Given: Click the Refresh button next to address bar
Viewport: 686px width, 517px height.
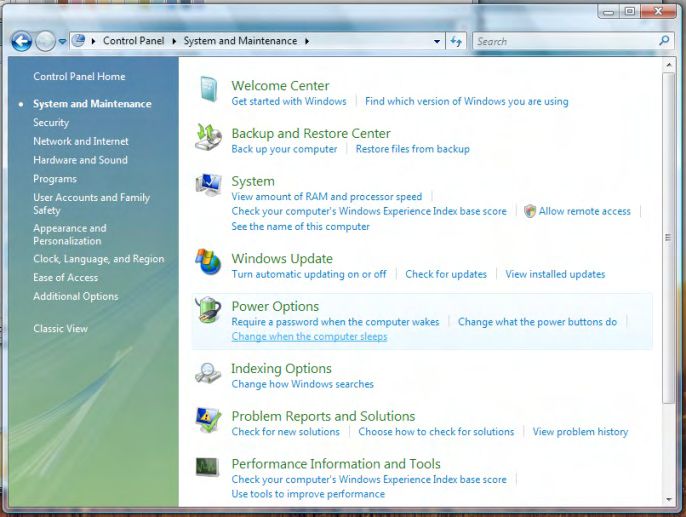Looking at the screenshot, I should pyautogui.click(x=456, y=41).
